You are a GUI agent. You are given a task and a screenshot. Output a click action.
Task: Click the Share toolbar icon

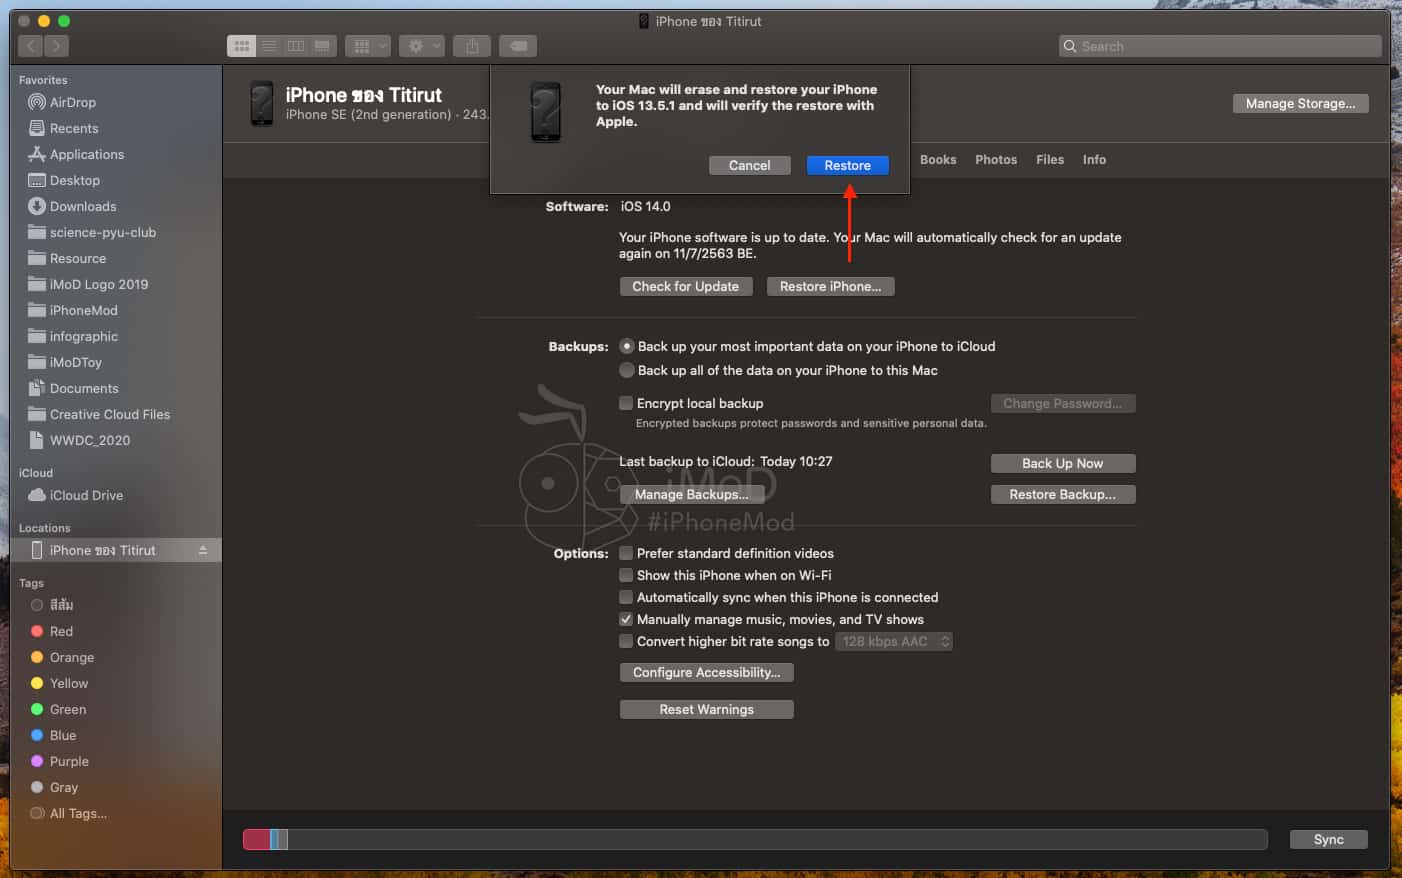click(472, 46)
